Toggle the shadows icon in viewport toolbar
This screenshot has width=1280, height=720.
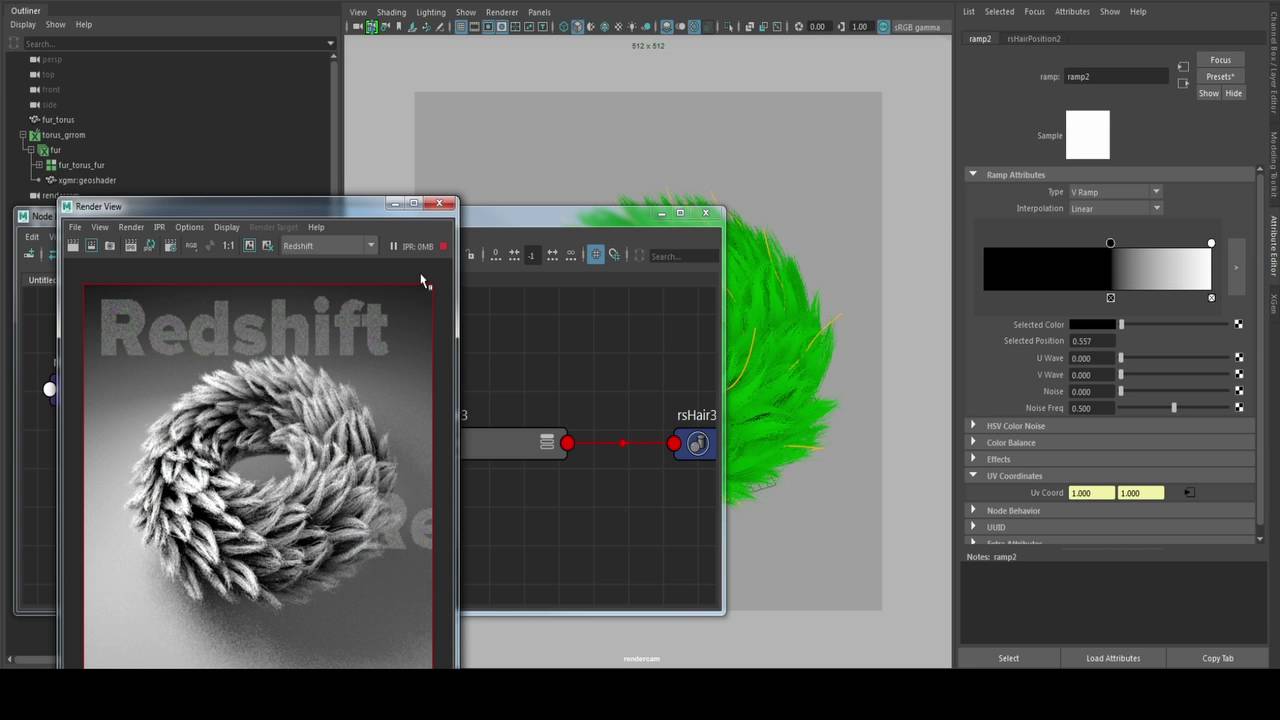click(647, 27)
